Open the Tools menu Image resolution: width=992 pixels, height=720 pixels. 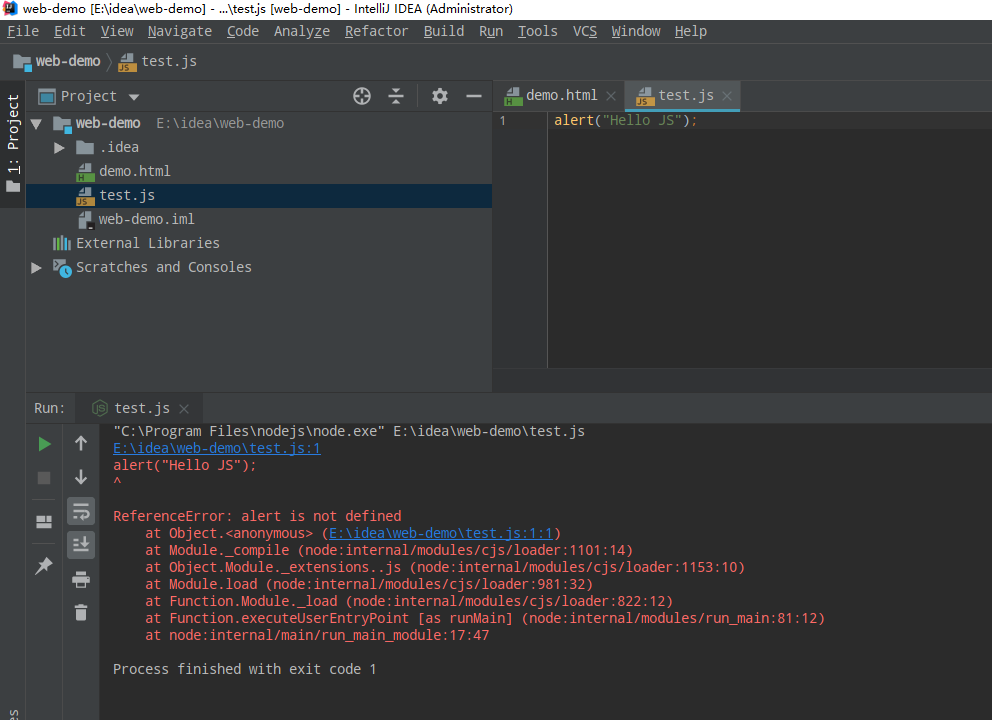tap(538, 31)
